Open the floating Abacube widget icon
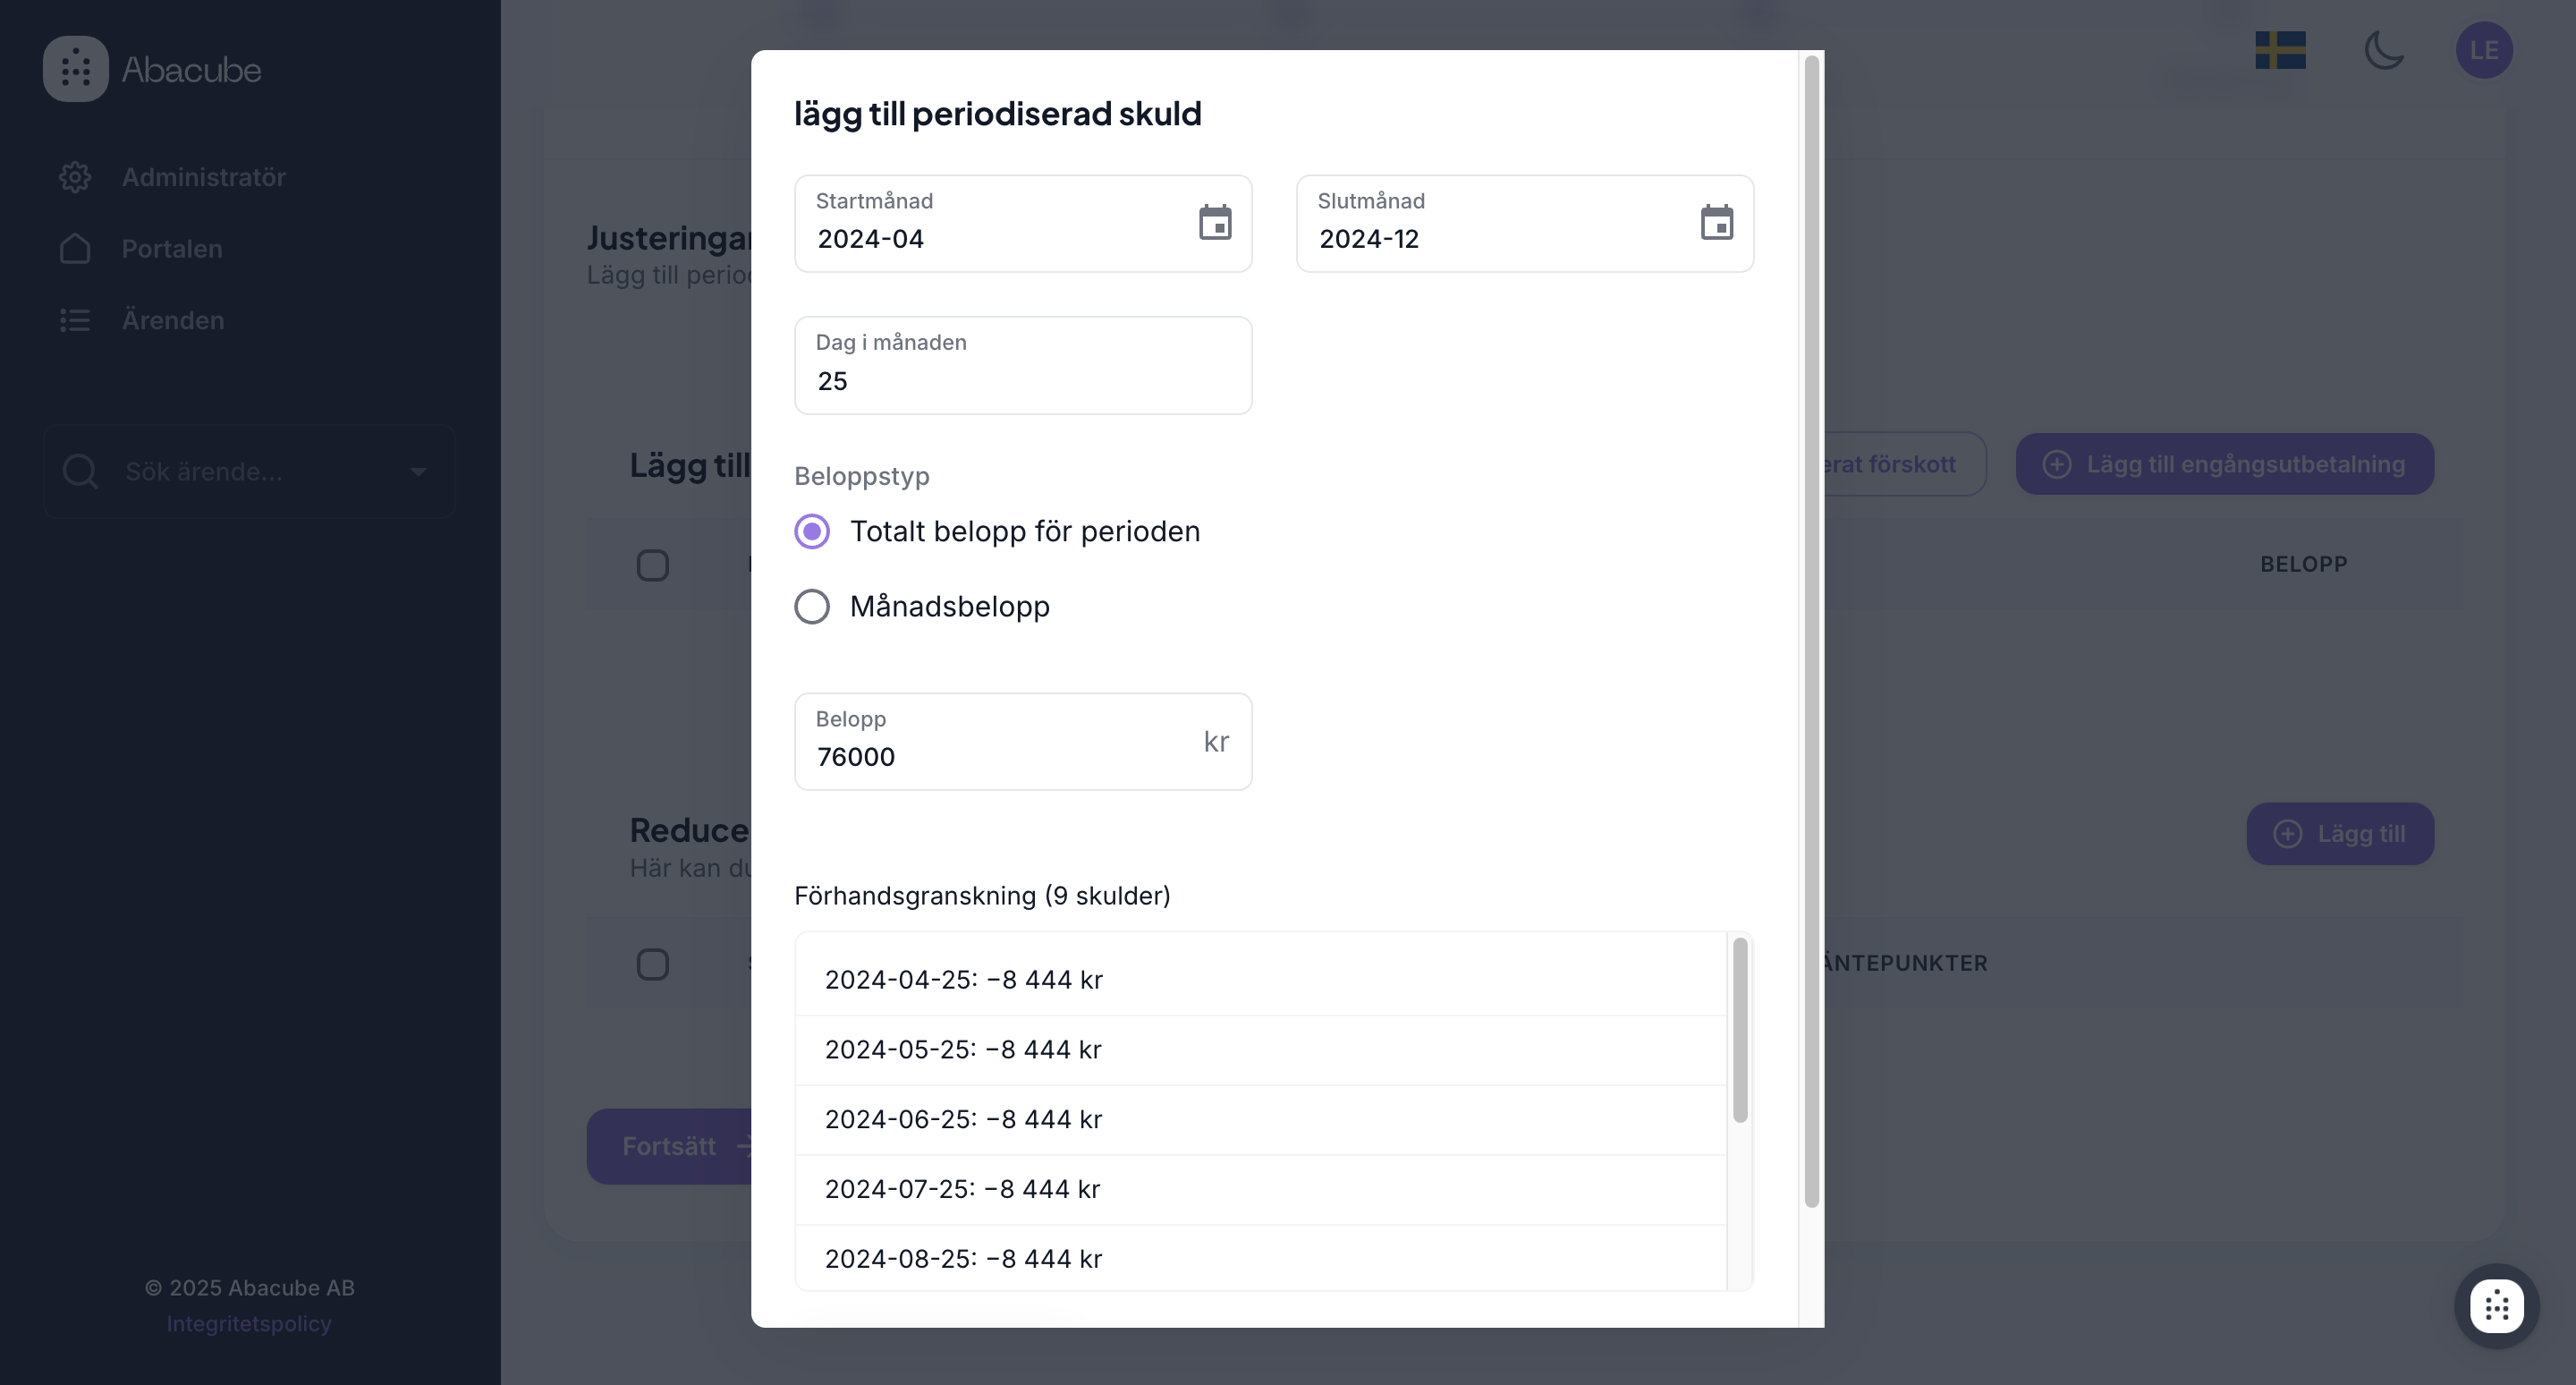This screenshot has height=1385, width=2576. click(2496, 1305)
